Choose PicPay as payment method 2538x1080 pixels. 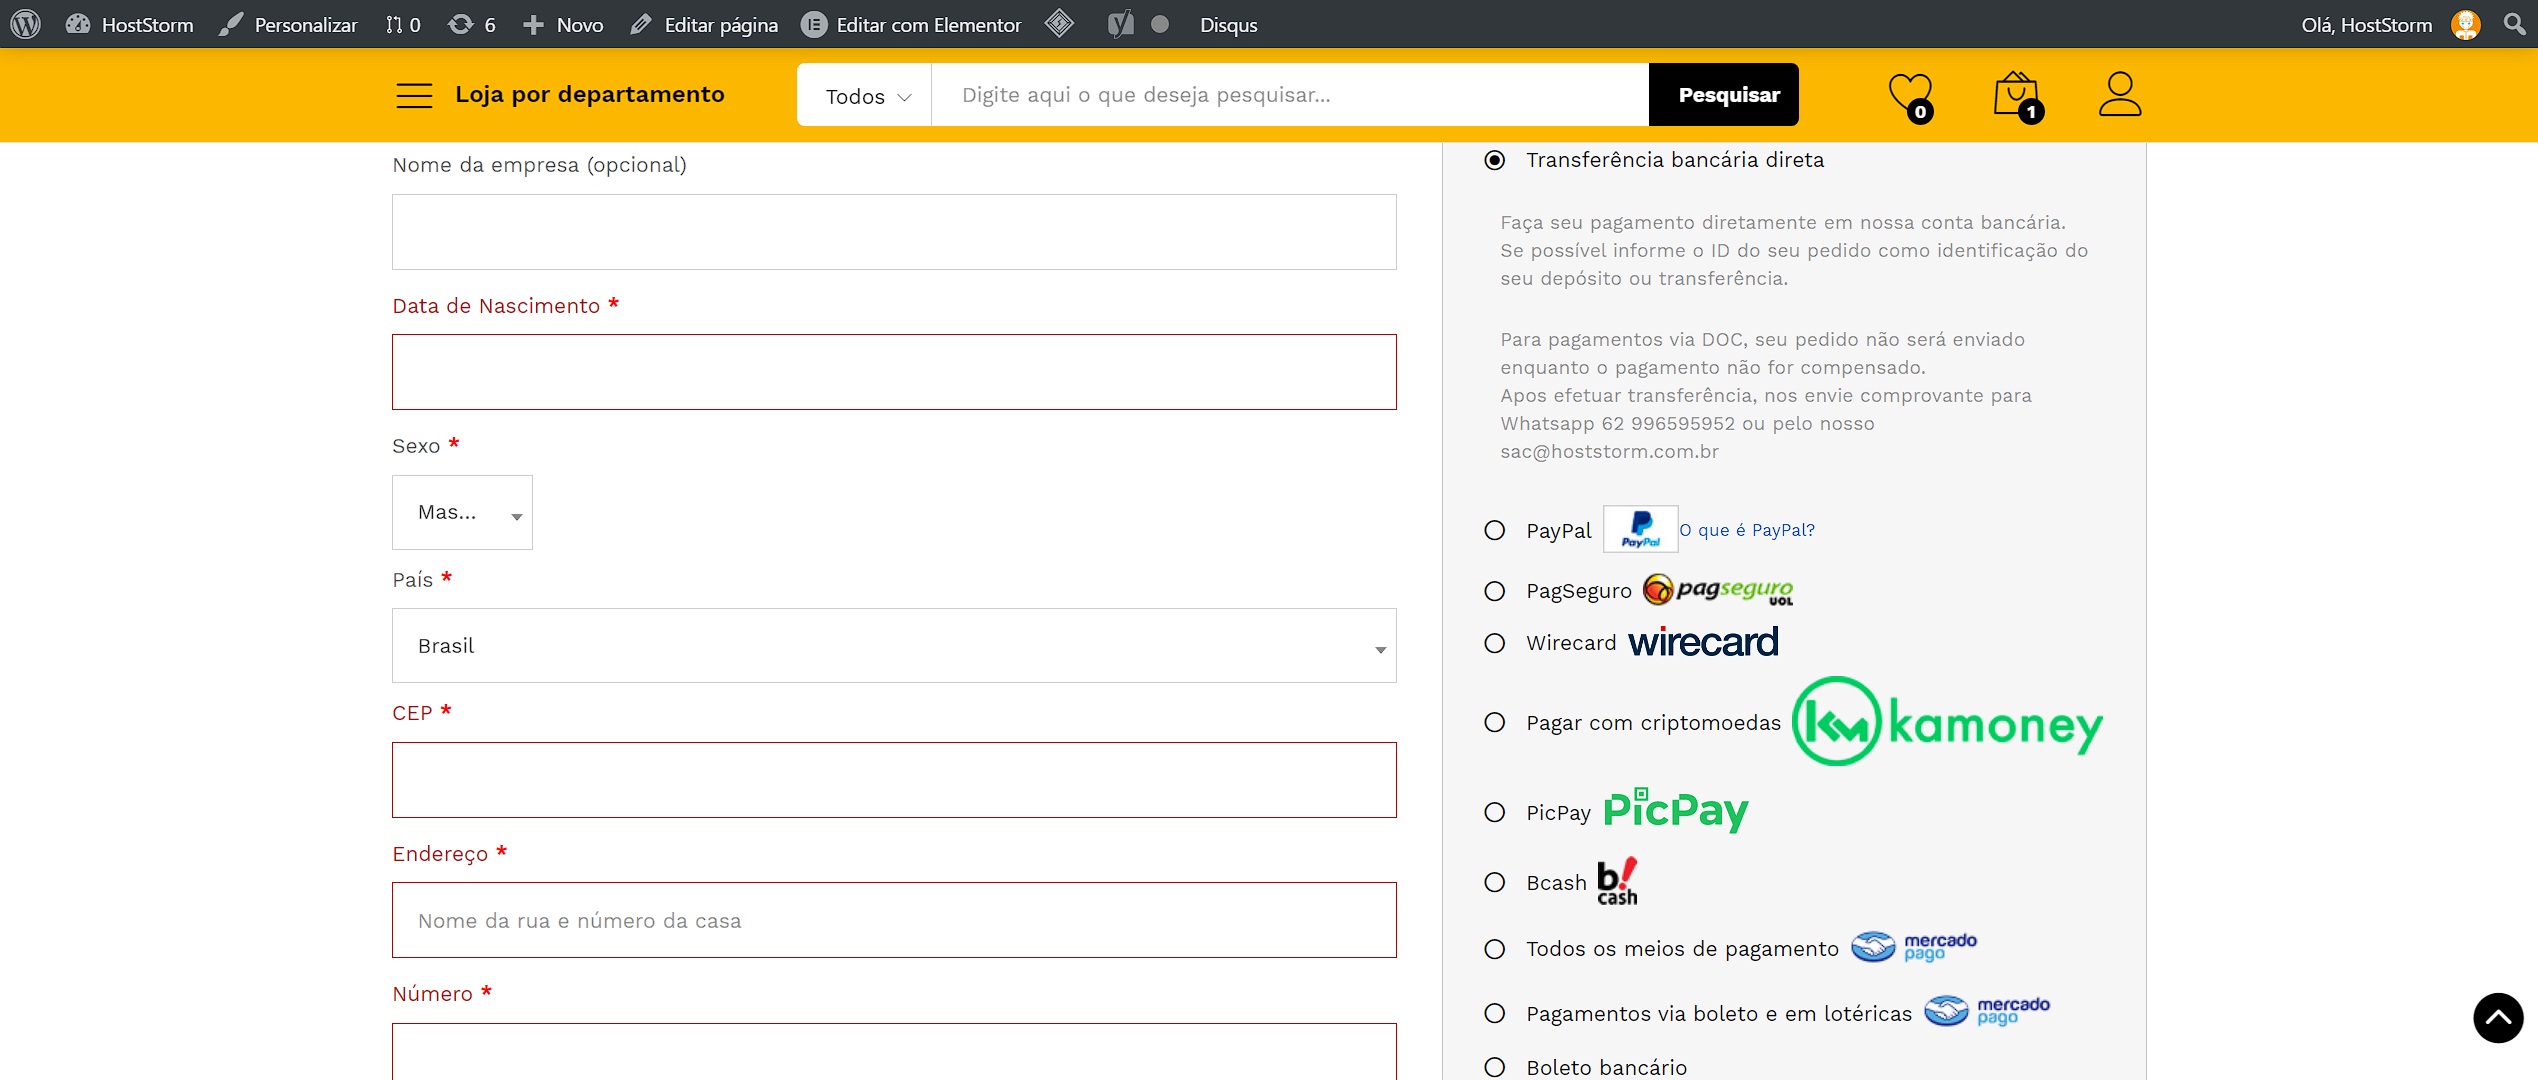pos(1494,812)
